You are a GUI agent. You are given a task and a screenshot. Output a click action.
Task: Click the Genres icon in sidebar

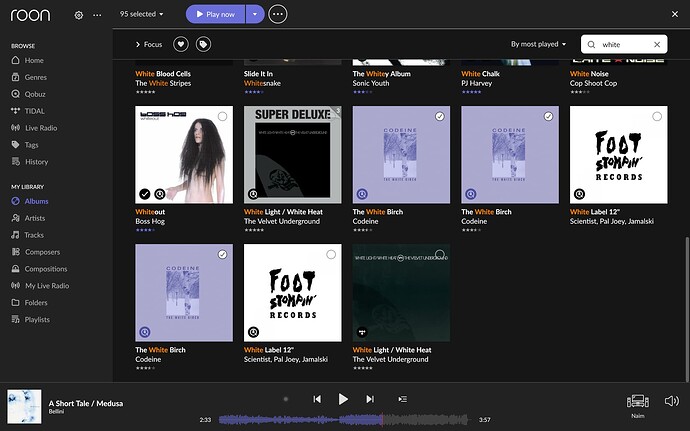point(15,77)
